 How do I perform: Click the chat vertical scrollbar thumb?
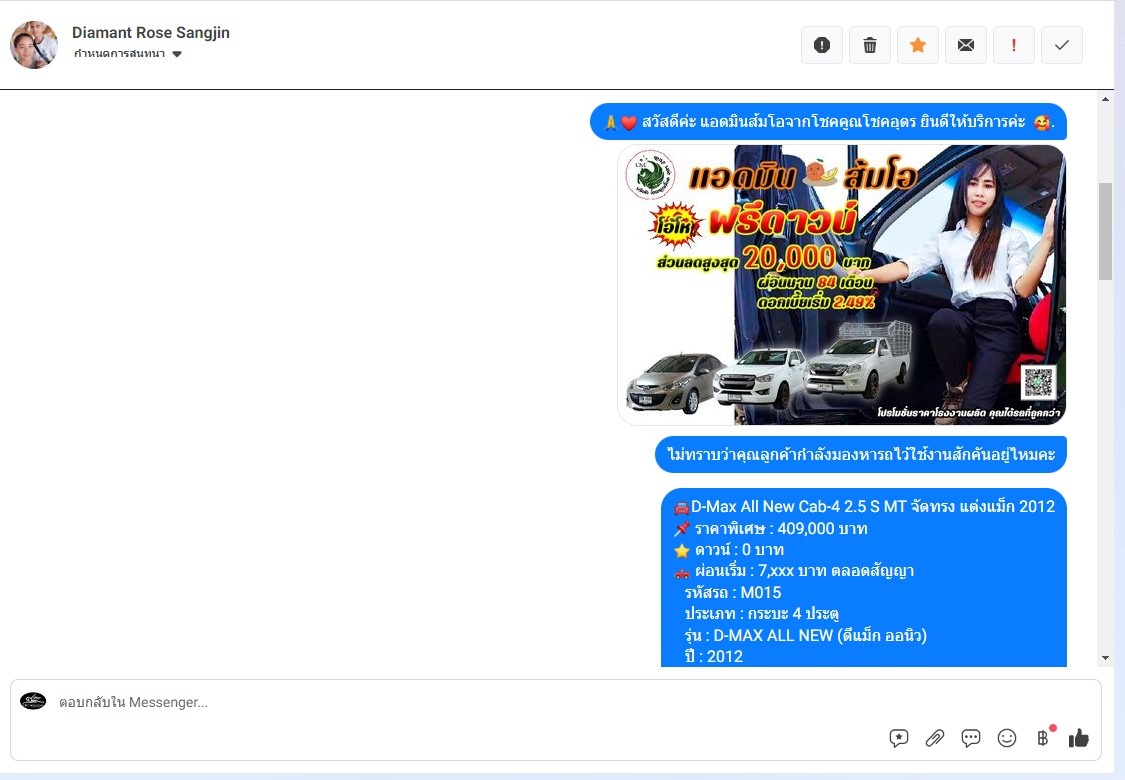(1105, 231)
